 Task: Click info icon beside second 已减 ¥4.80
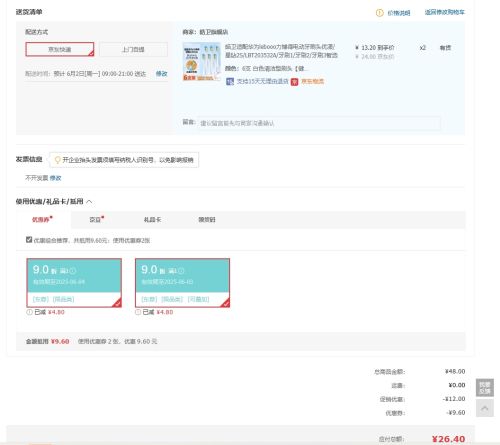[138, 312]
